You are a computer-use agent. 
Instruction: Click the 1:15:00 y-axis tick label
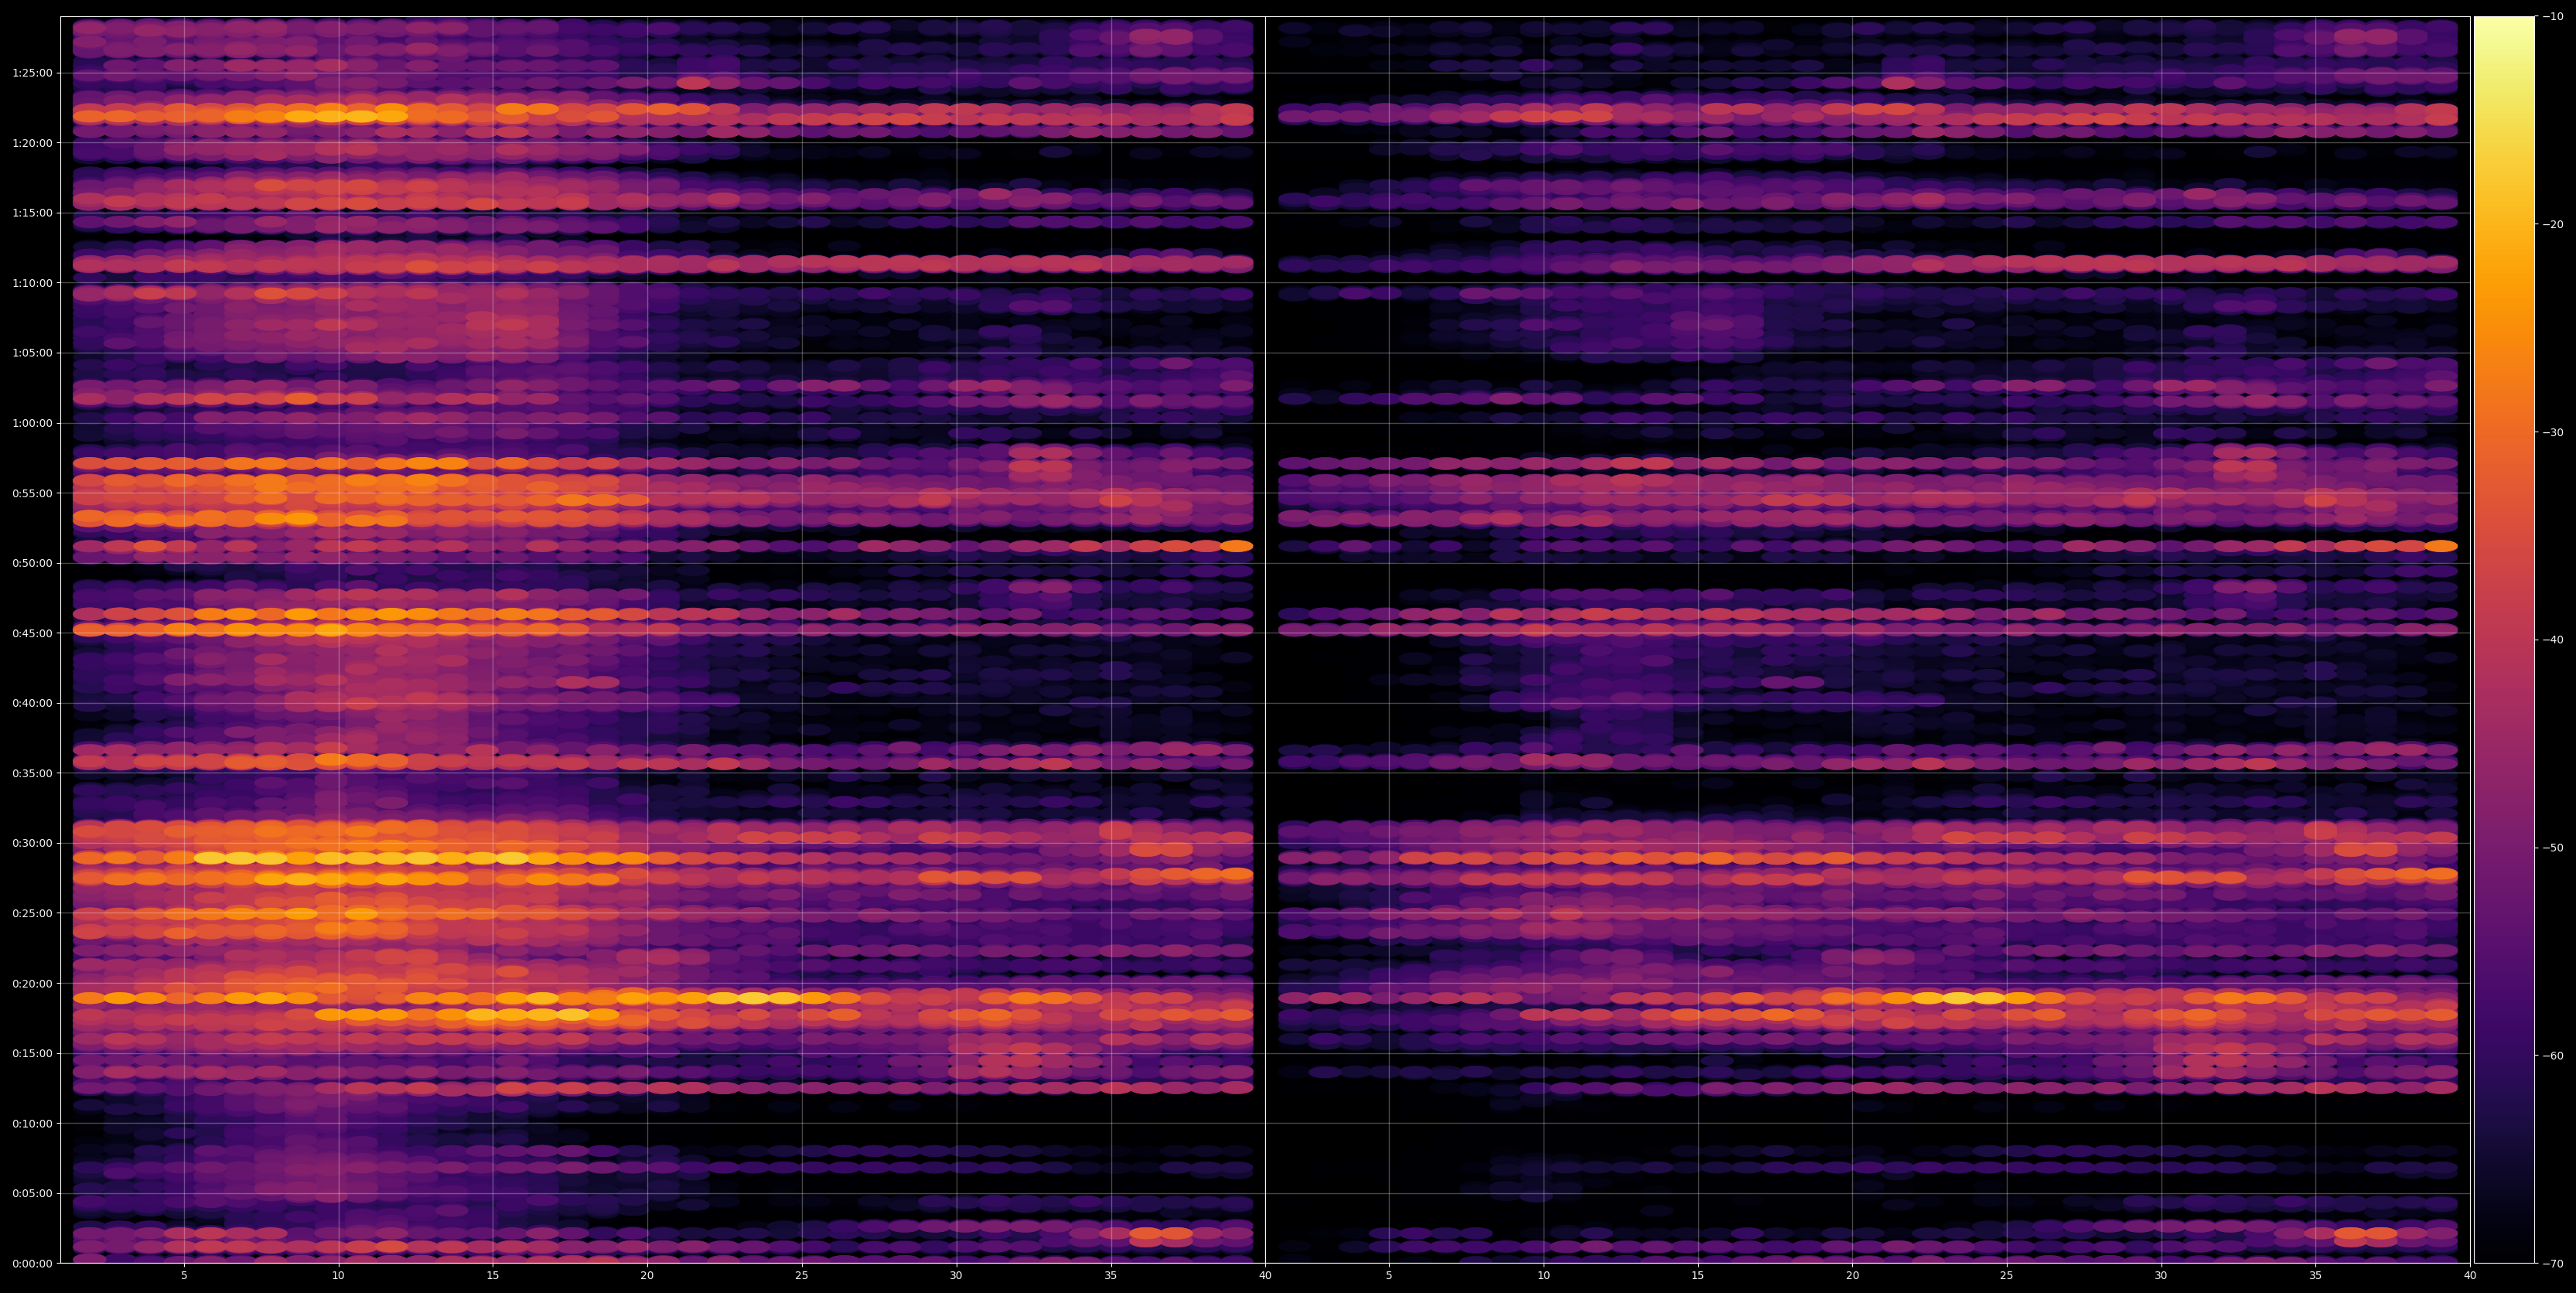pyautogui.click(x=33, y=213)
